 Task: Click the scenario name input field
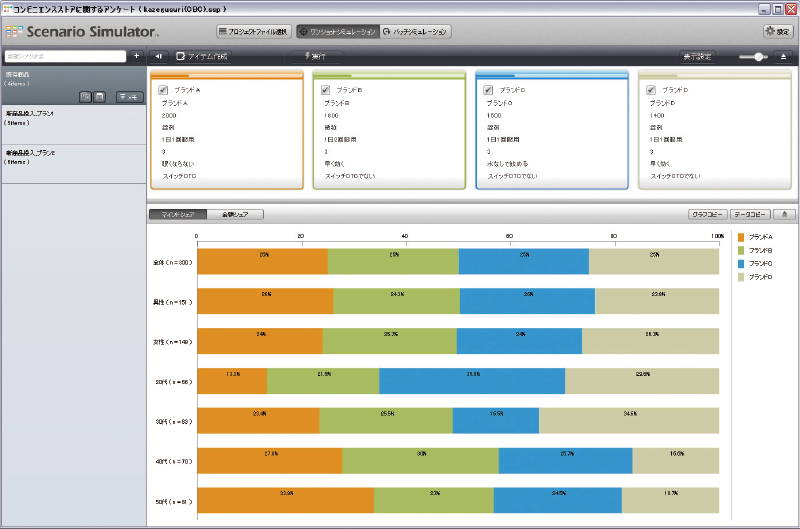(x=64, y=56)
